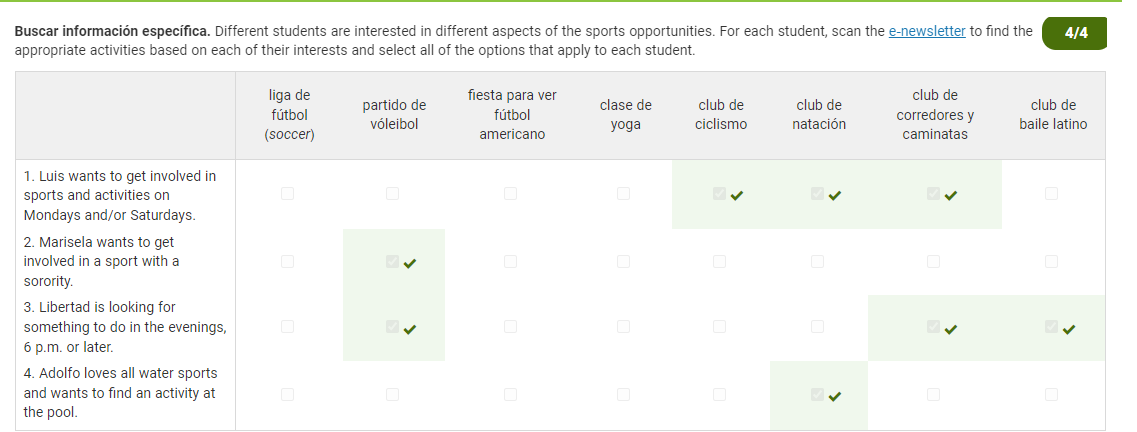Click the 4/4 score badge
Image resolution: width=1137 pixels, height=432 pixels.
(x=1075, y=33)
